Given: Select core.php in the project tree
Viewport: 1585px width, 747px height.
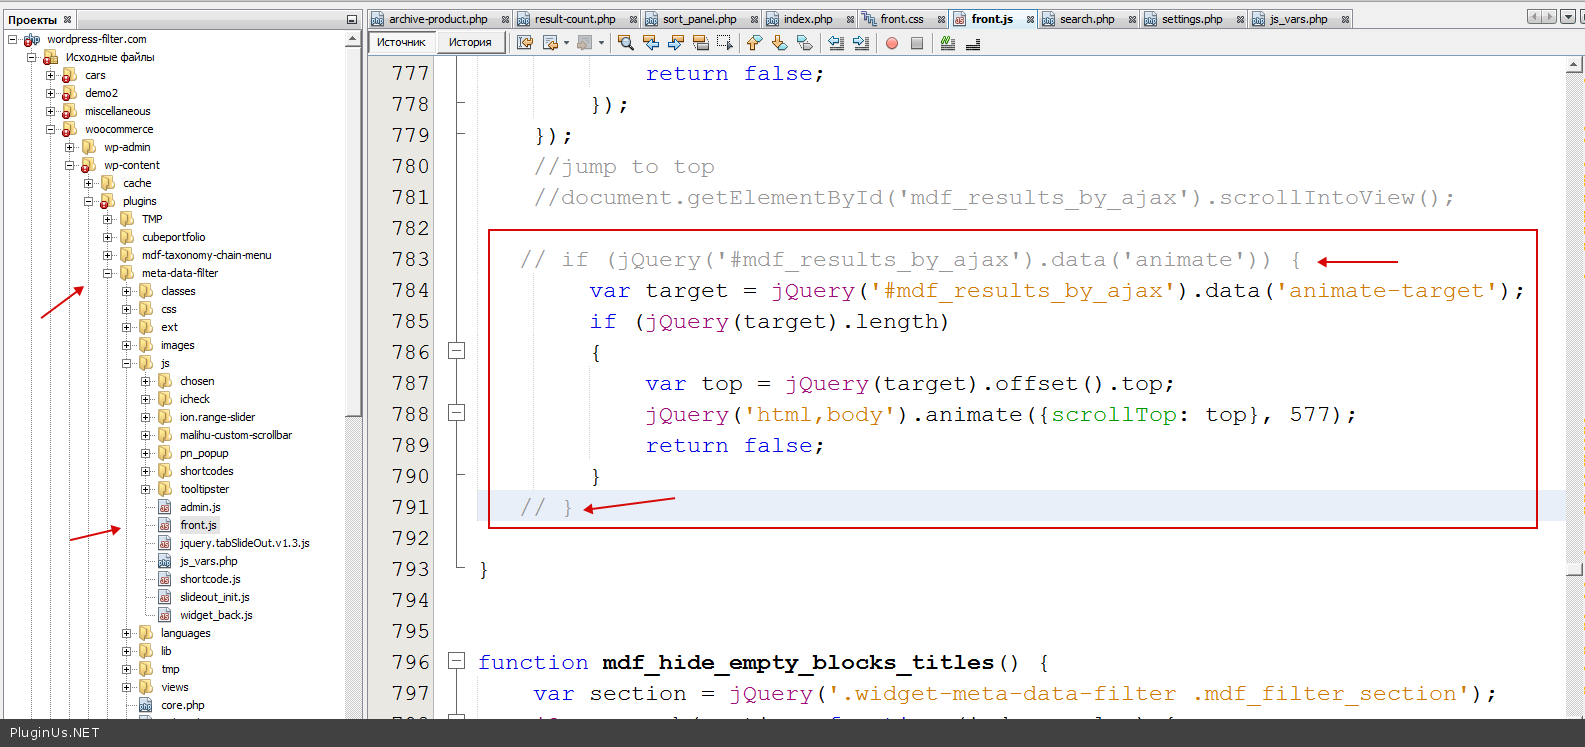Looking at the screenshot, I should click(x=183, y=705).
